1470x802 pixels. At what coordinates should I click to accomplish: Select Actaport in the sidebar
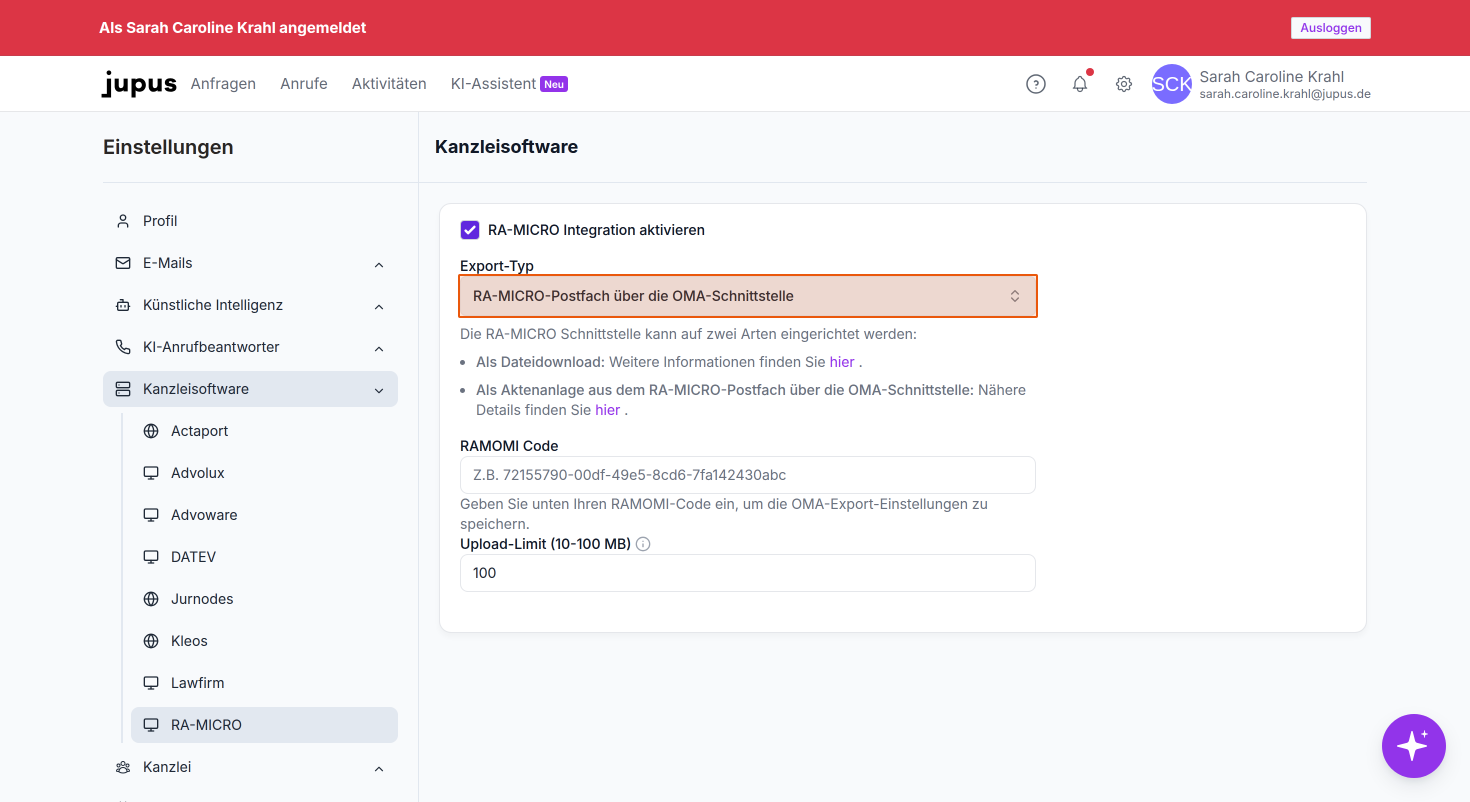[x=264, y=431]
